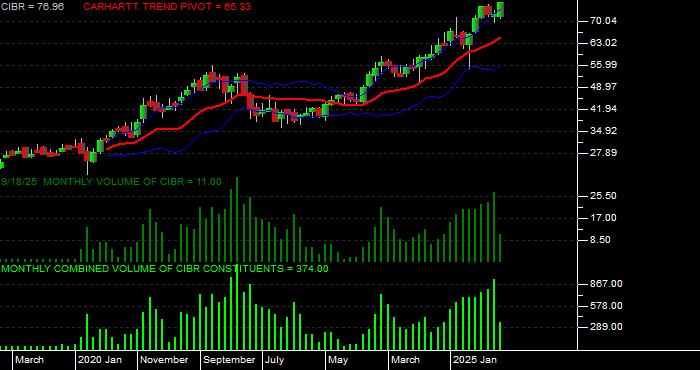Click the last bar of combined constituents volume

pyautogui.click(x=500, y=336)
